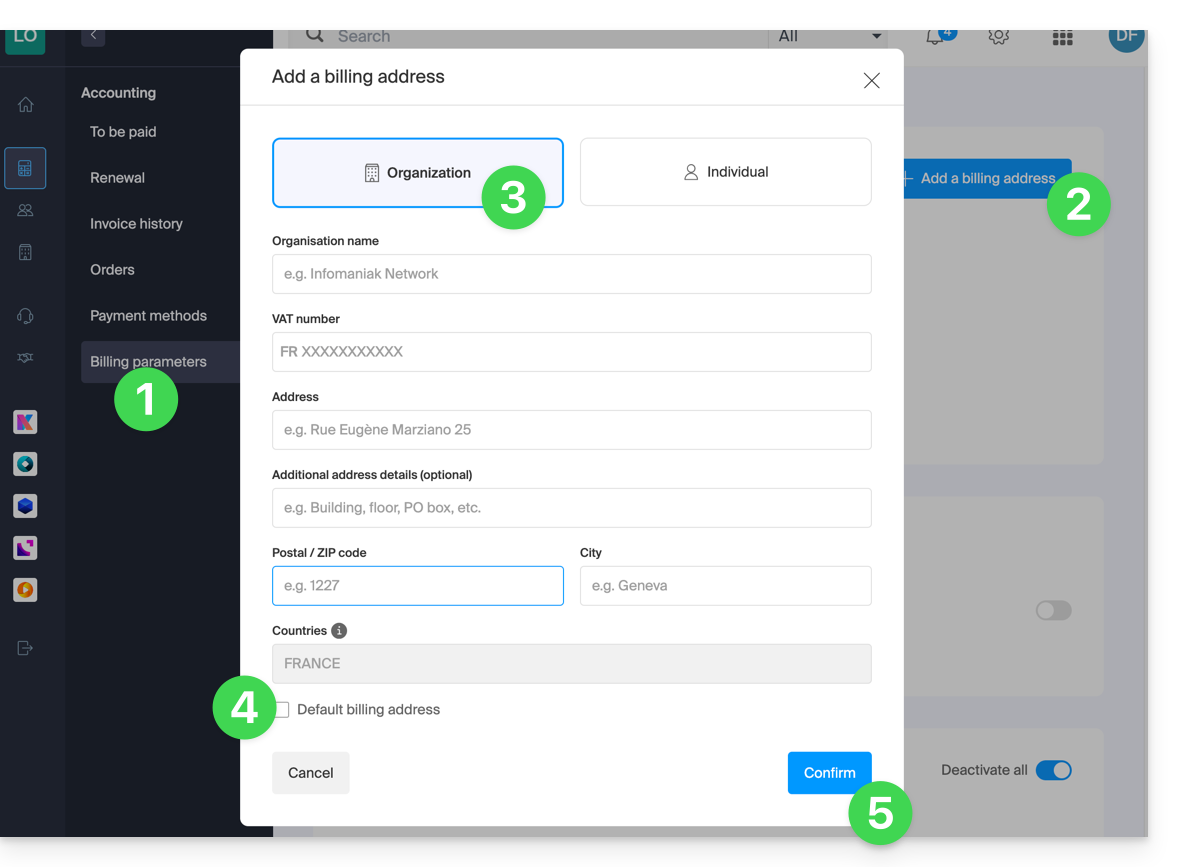The width and height of the screenshot is (1178, 867).
Task: Toggle the Deactivate all switch
Action: click(1053, 770)
